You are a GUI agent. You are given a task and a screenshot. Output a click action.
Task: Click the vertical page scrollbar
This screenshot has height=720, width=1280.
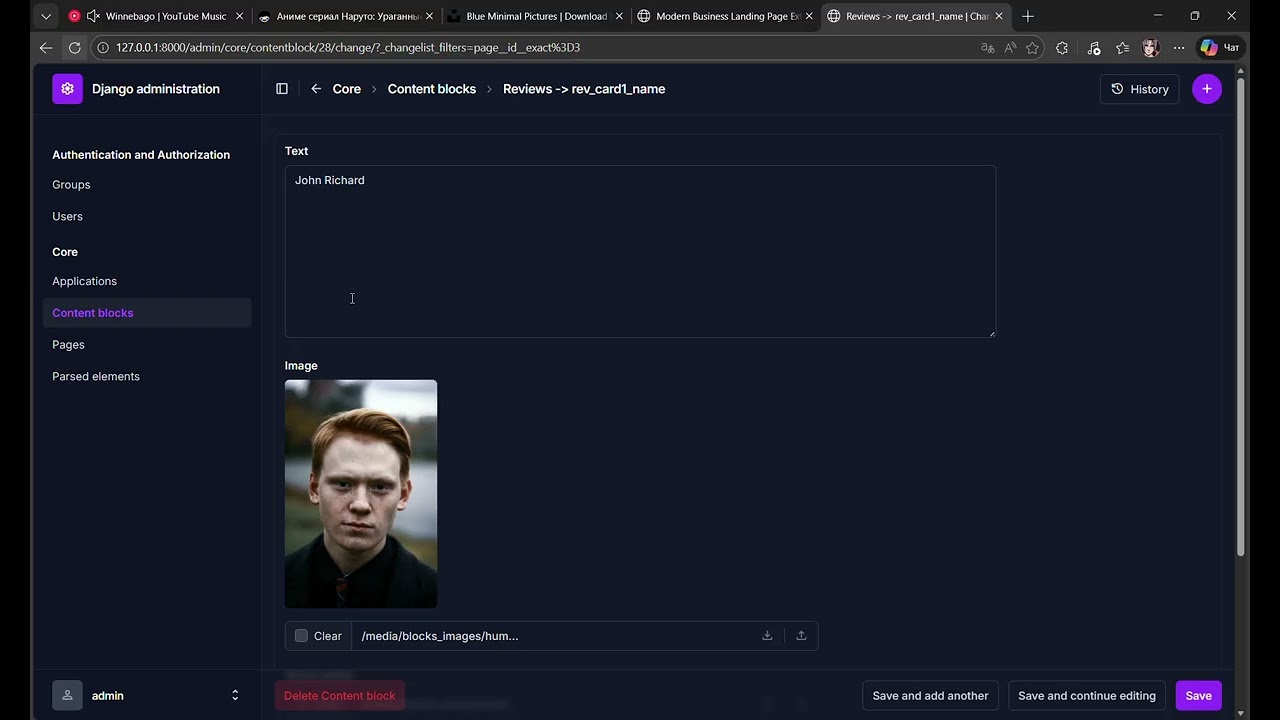pyautogui.click(x=1241, y=318)
